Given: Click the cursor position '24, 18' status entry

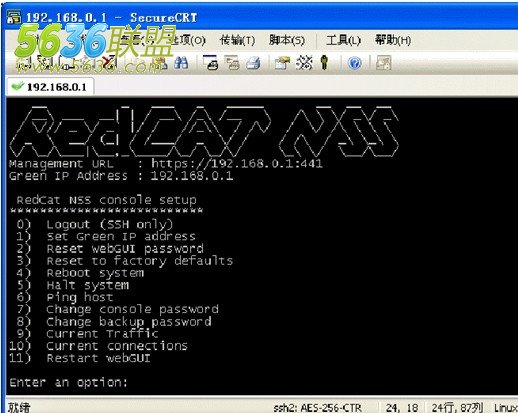Looking at the screenshot, I should point(402,408).
